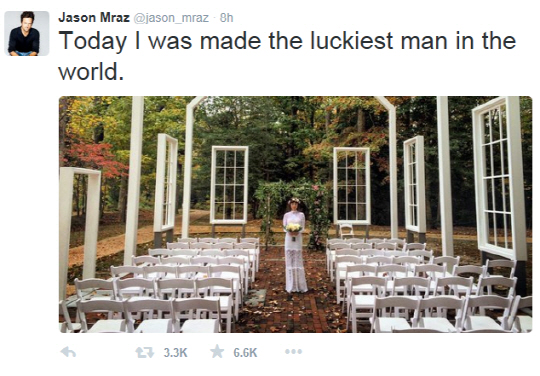Screen dimensions: 540x376
Task: Click the reply arrow icon
Action: 68,352
